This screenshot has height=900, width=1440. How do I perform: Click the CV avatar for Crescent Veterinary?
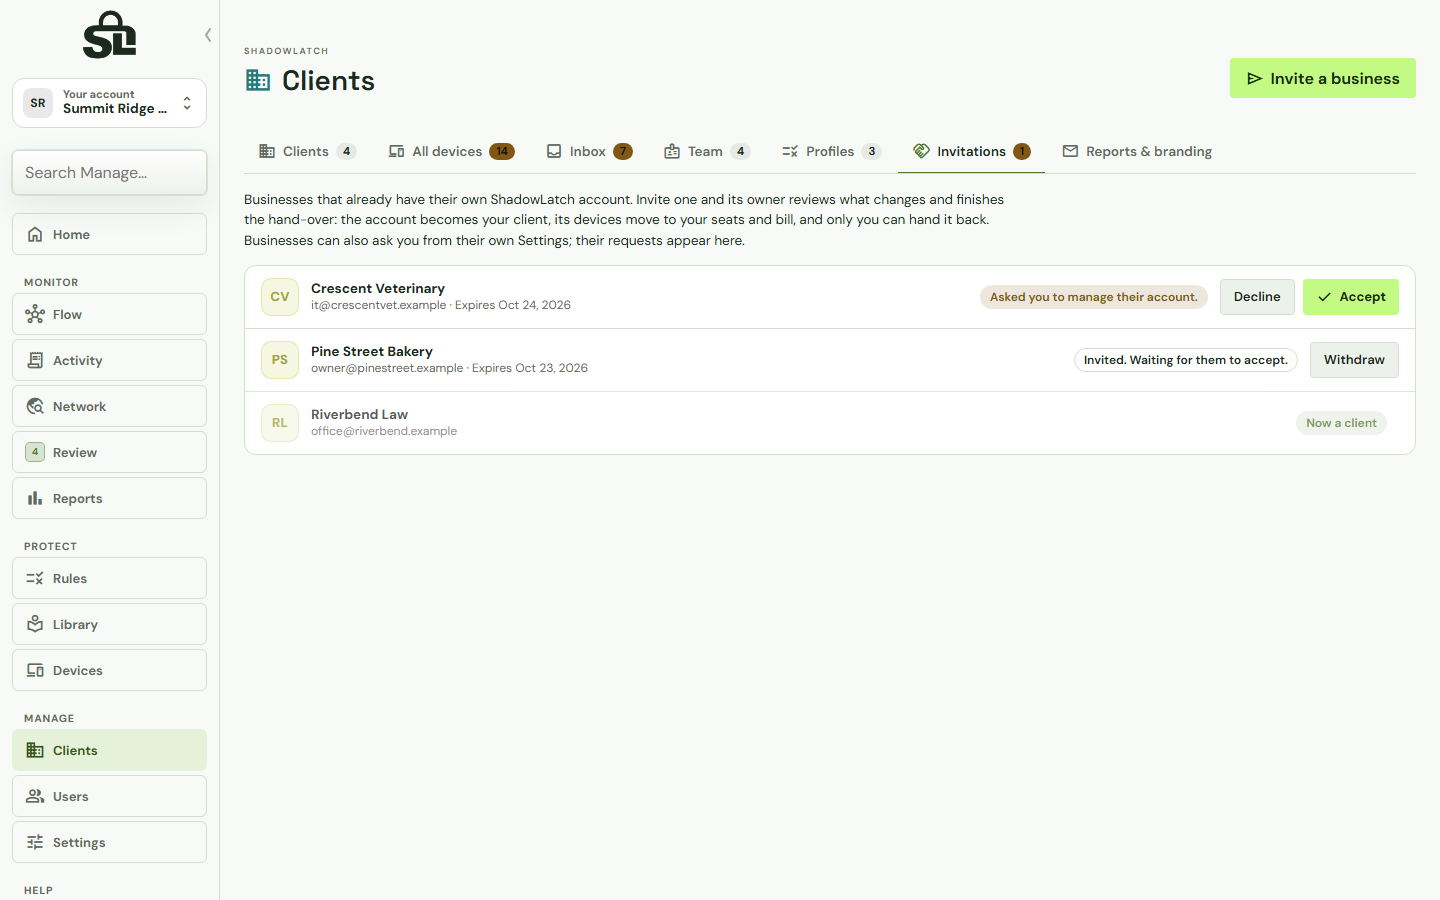pos(280,297)
